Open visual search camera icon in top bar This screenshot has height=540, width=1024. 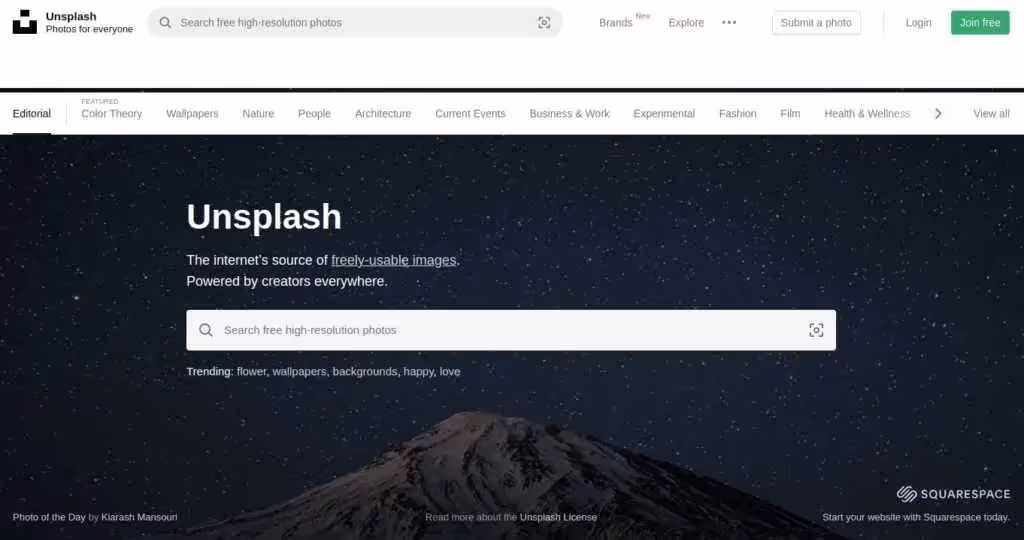point(544,23)
